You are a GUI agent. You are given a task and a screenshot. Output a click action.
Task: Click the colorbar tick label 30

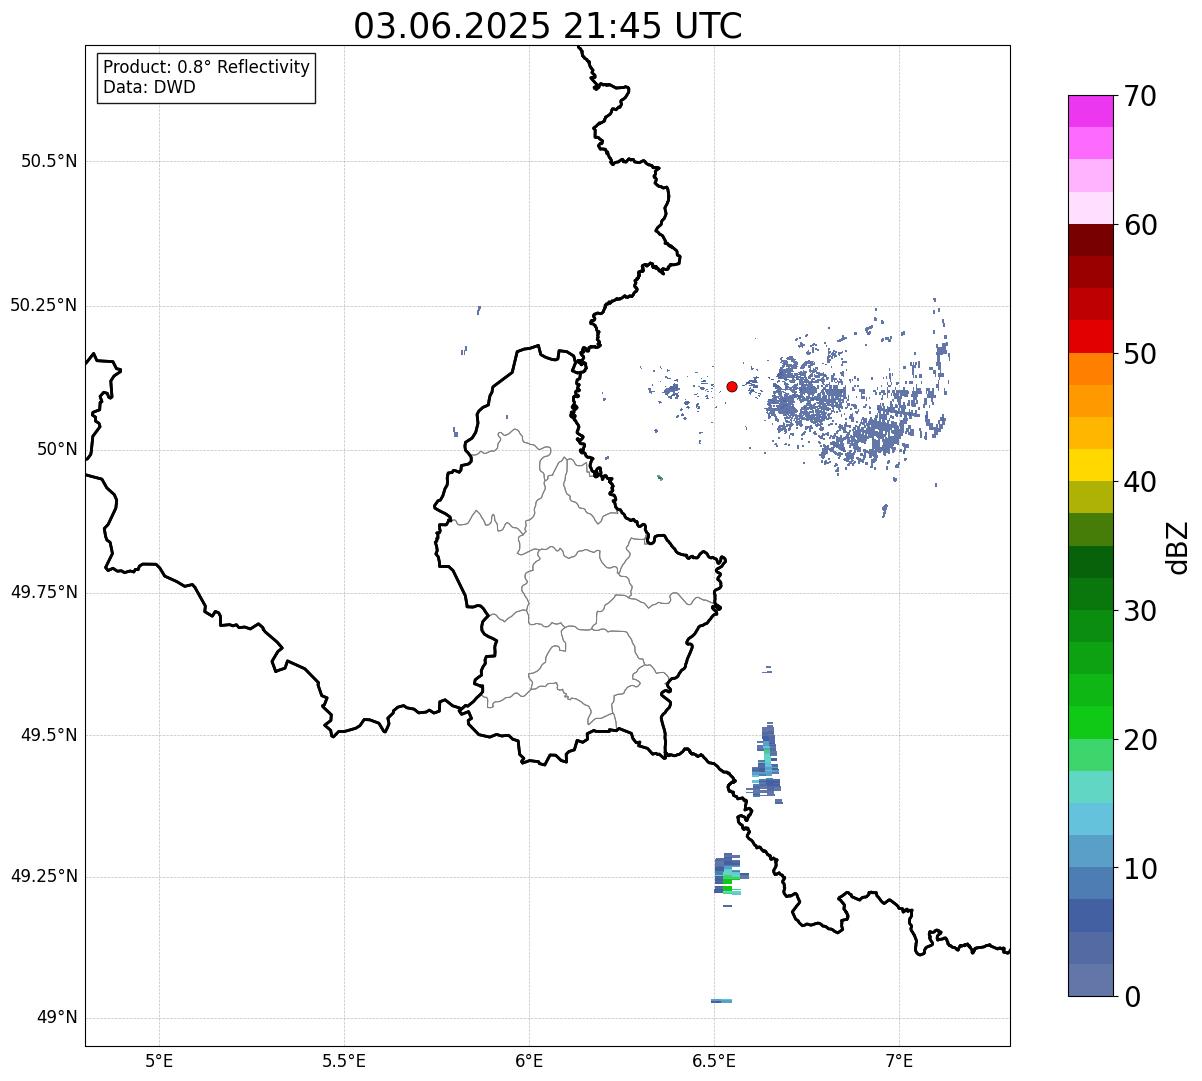pyautogui.click(x=1140, y=611)
